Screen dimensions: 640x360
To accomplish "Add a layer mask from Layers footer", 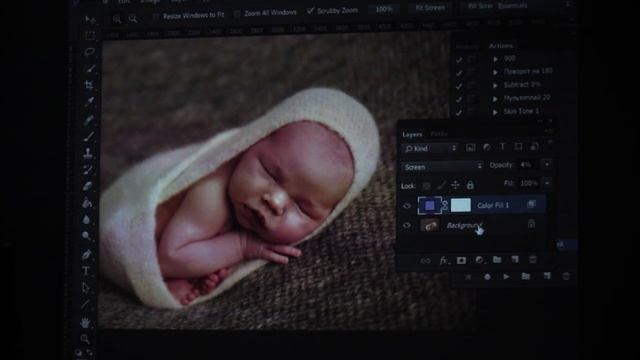I will 461,260.
